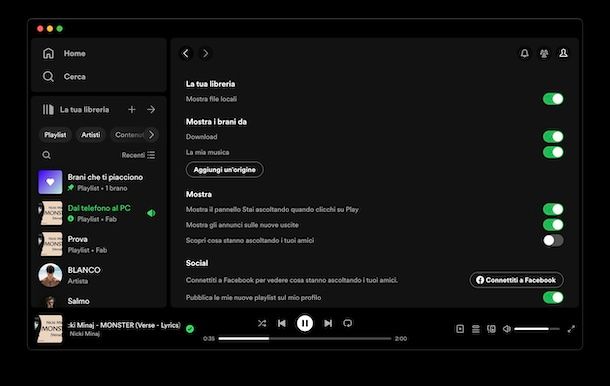Click Aggiungi un'origine button
This screenshot has width=610, height=386.
(x=224, y=170)
